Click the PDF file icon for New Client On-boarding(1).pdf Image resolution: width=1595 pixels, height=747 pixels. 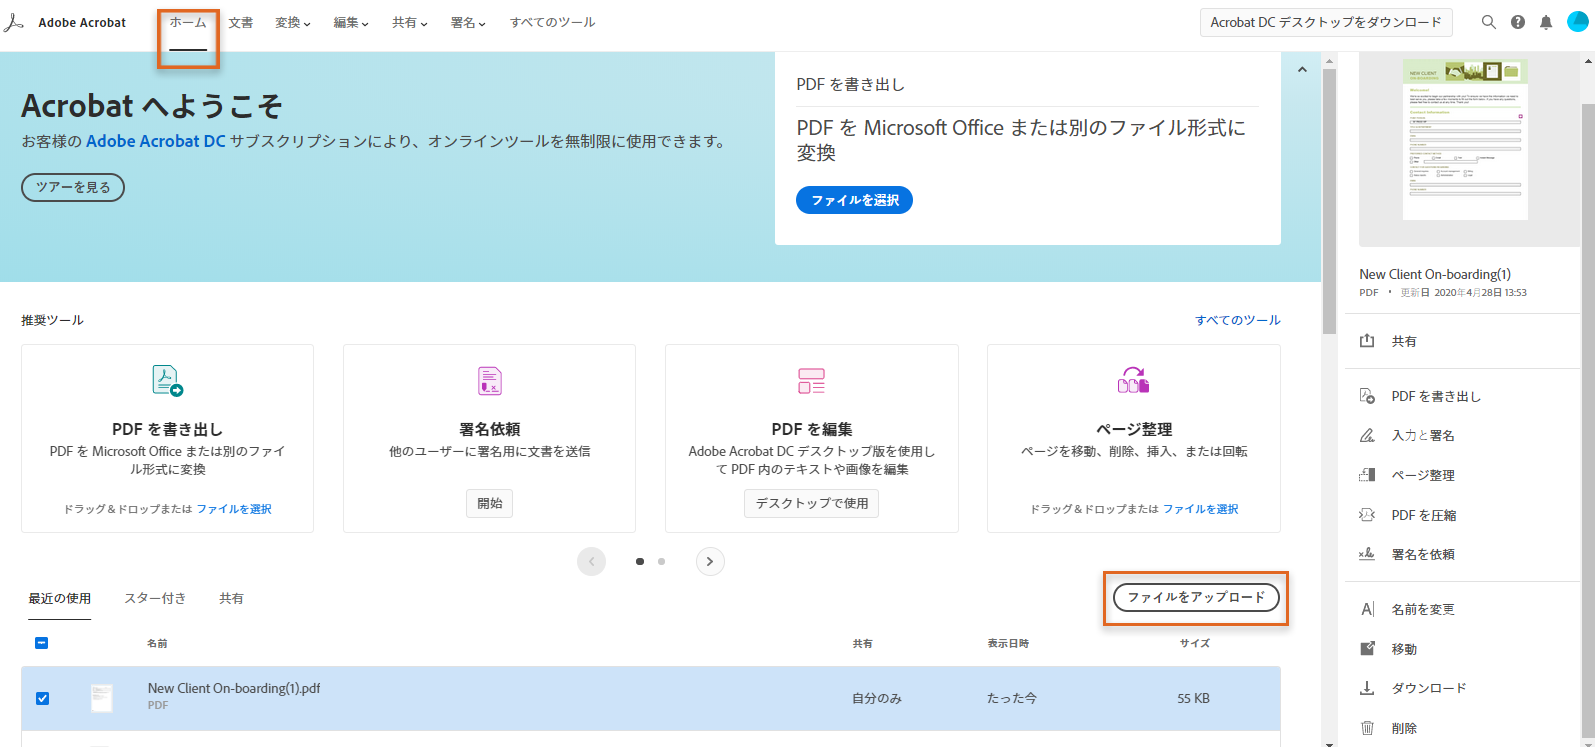[x=101, y=698]
